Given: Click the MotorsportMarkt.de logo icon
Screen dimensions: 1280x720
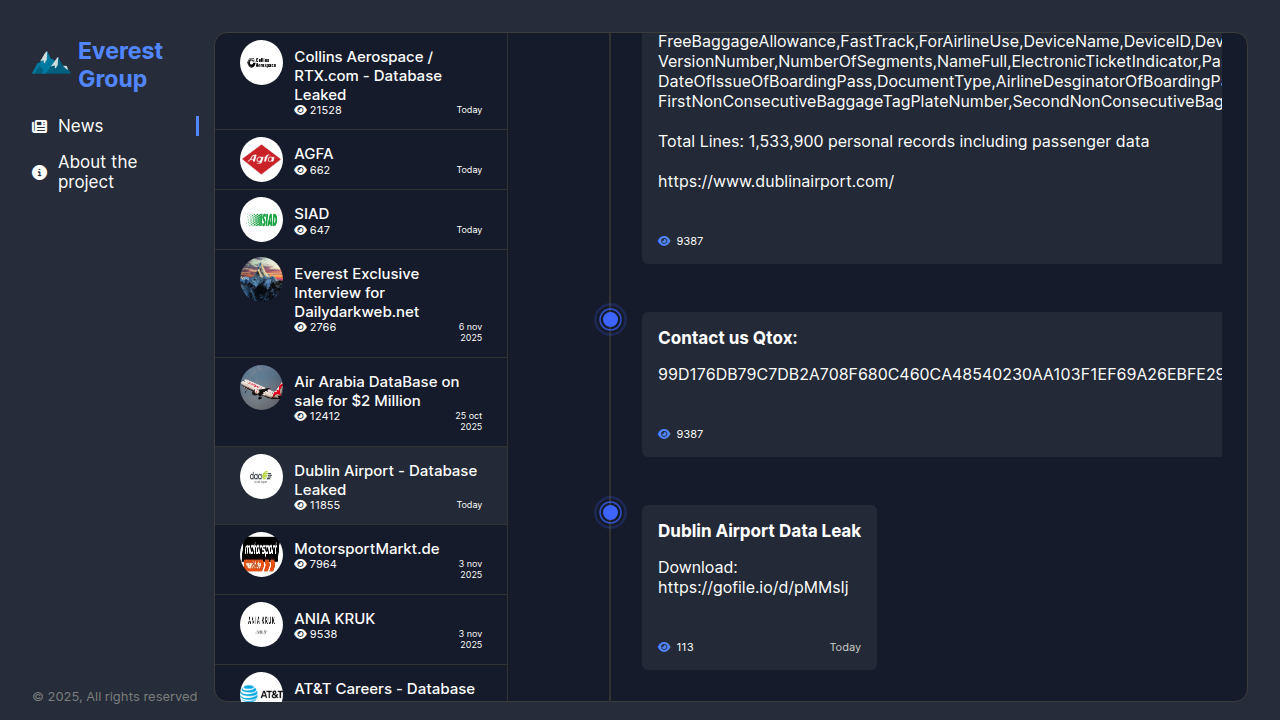Looking at the screenshot, I should coord(261,554).
